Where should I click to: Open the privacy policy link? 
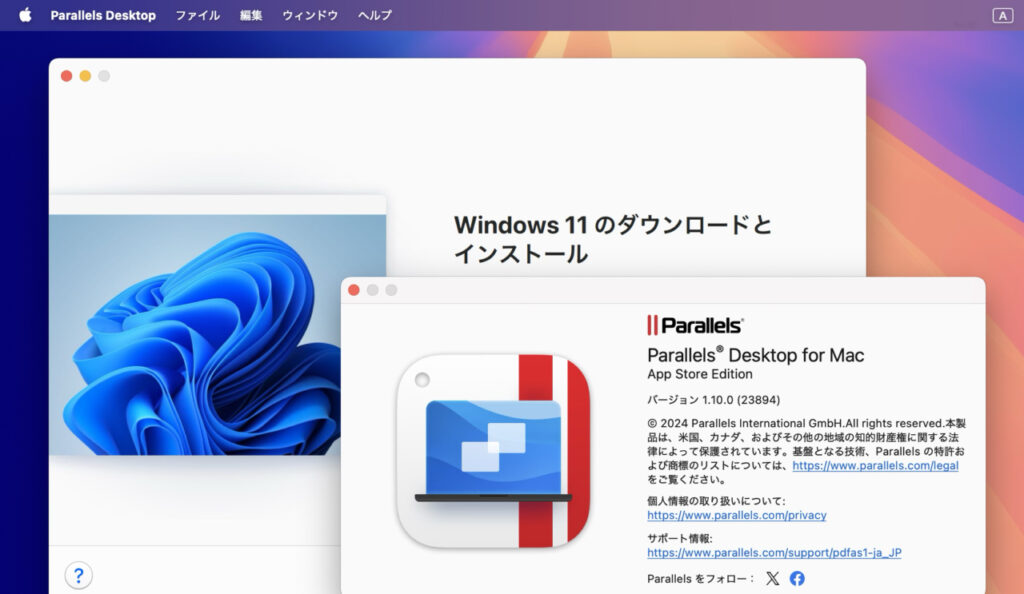point(736,515)
